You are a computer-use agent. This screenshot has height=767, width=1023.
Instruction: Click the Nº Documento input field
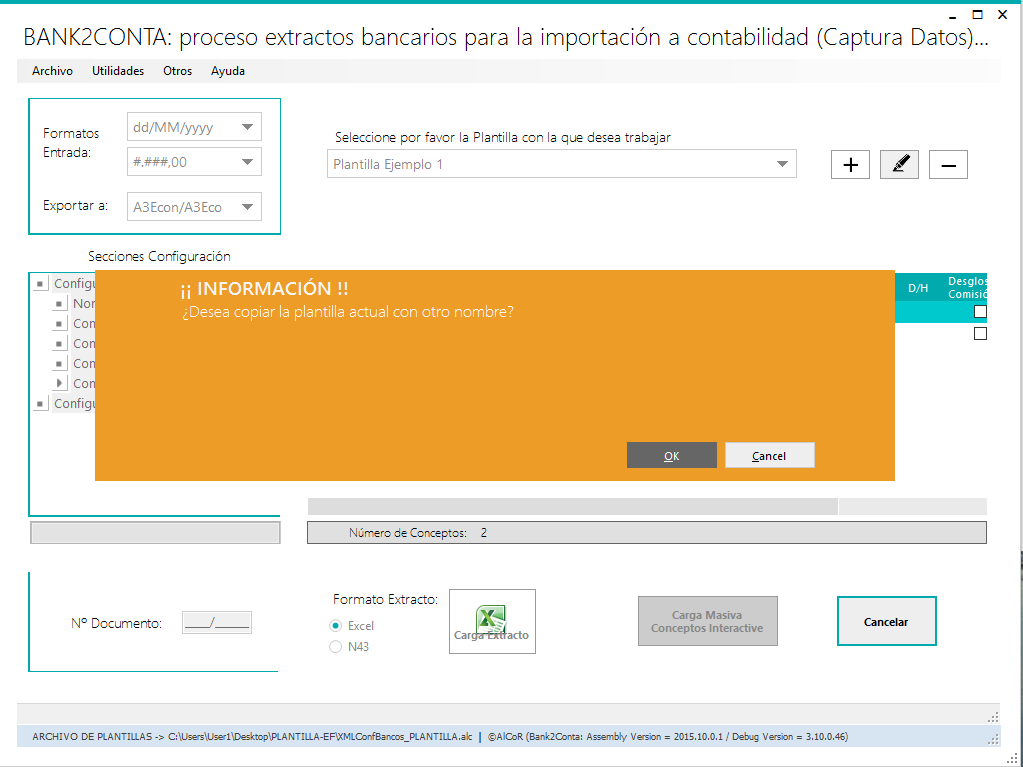click(x=217, y=623)
